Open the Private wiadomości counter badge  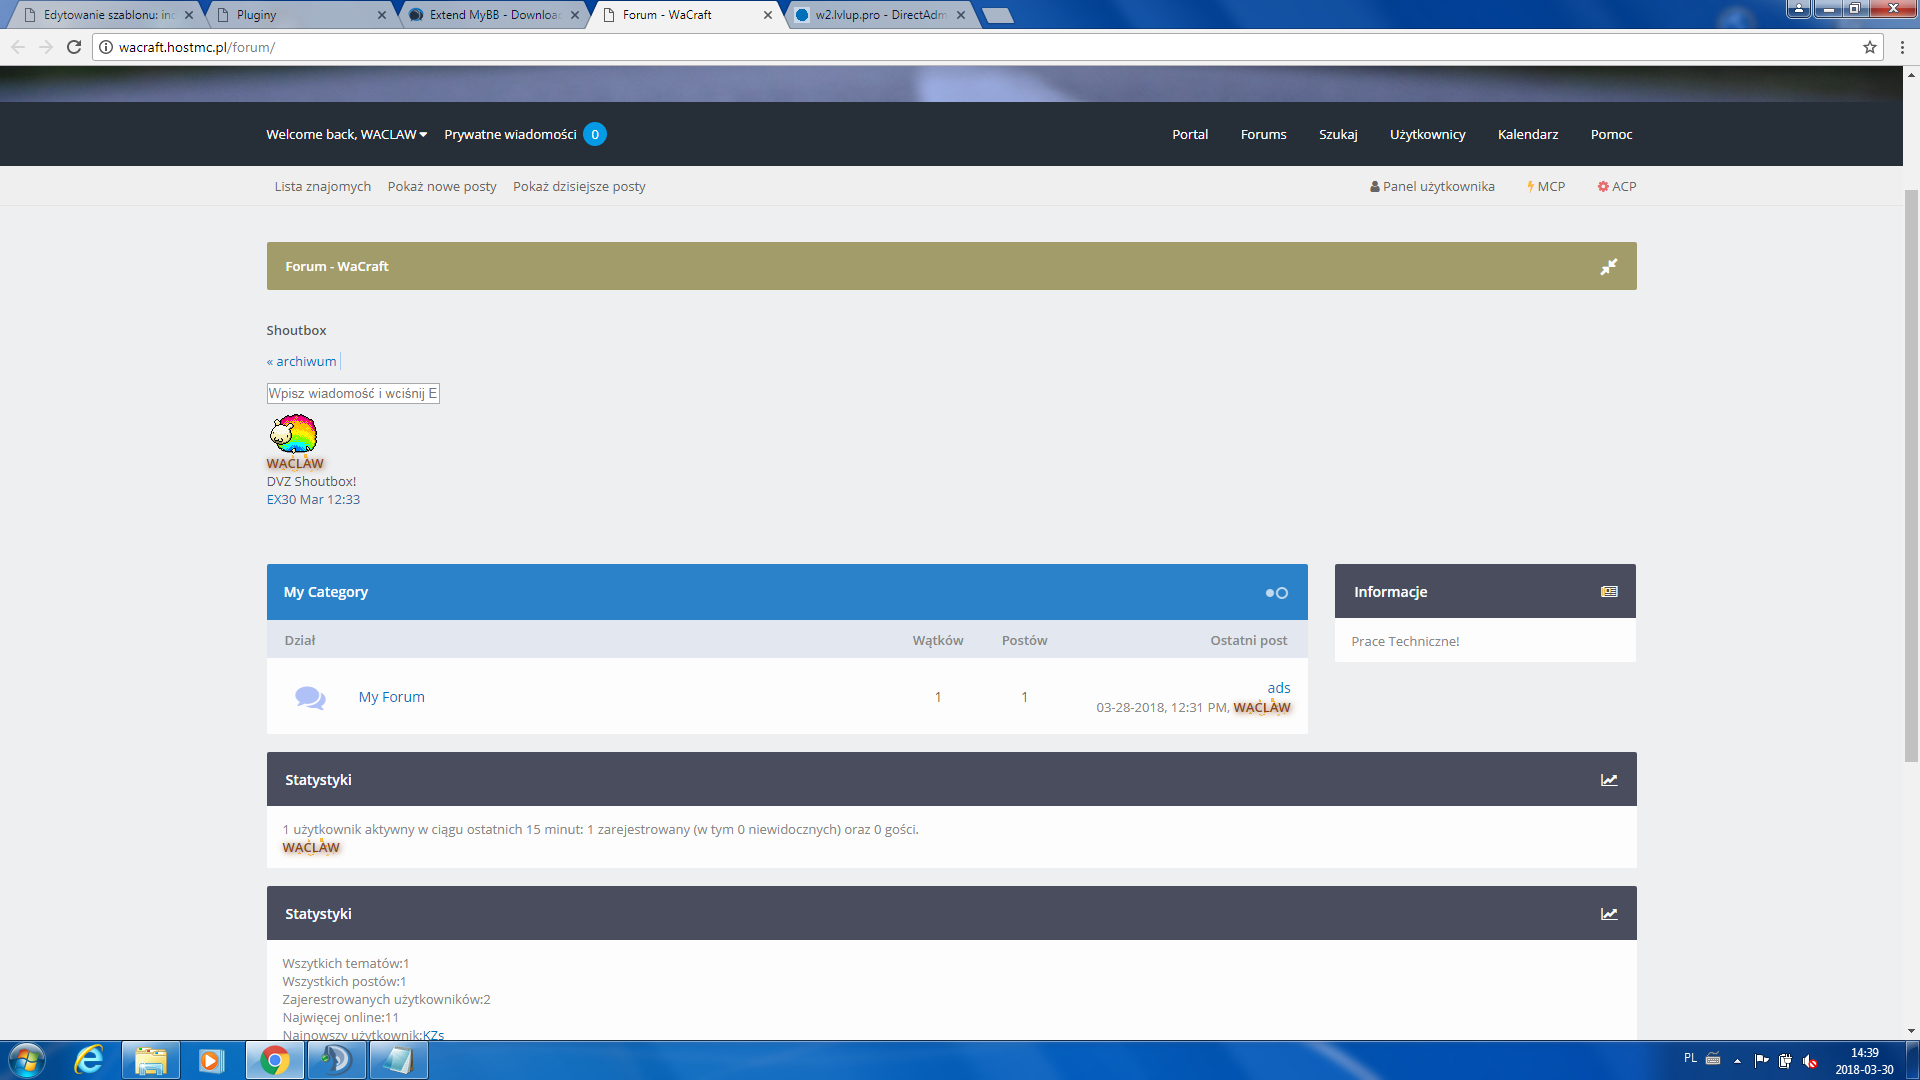(594, 134)
